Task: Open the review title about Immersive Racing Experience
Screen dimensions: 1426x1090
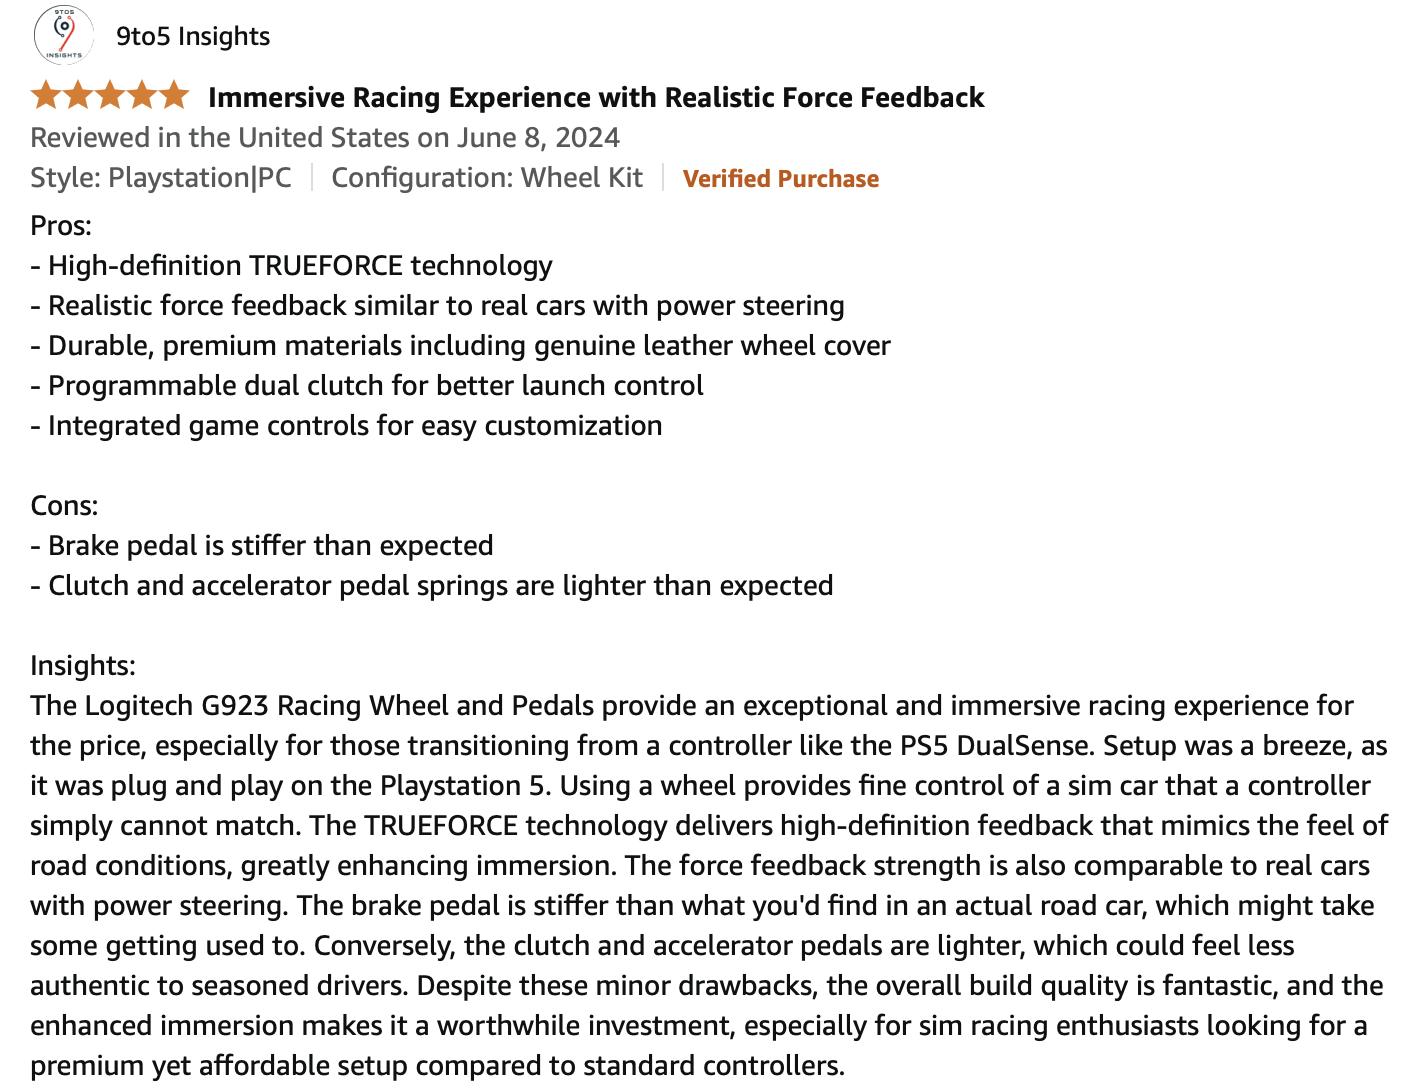Action: [x=596, y=97]
